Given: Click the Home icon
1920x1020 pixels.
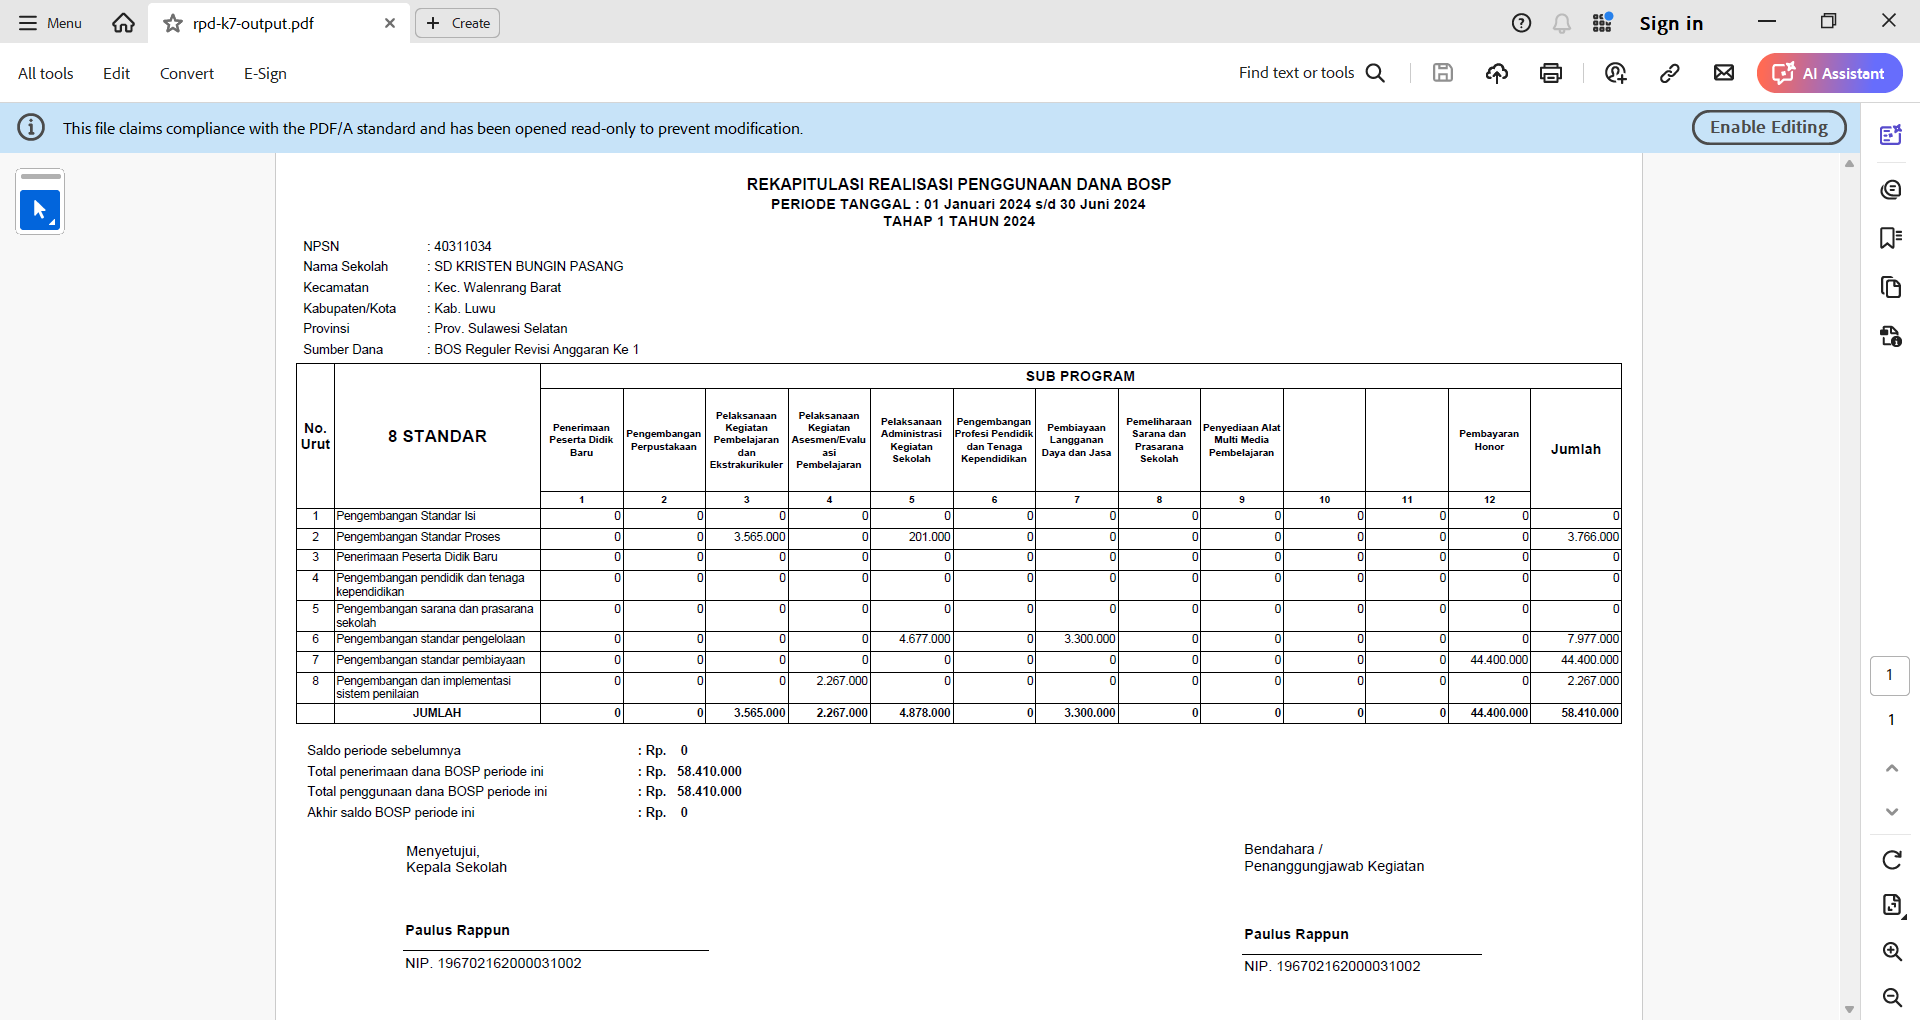Looking at the screenshot, I should tap(123, 23).
